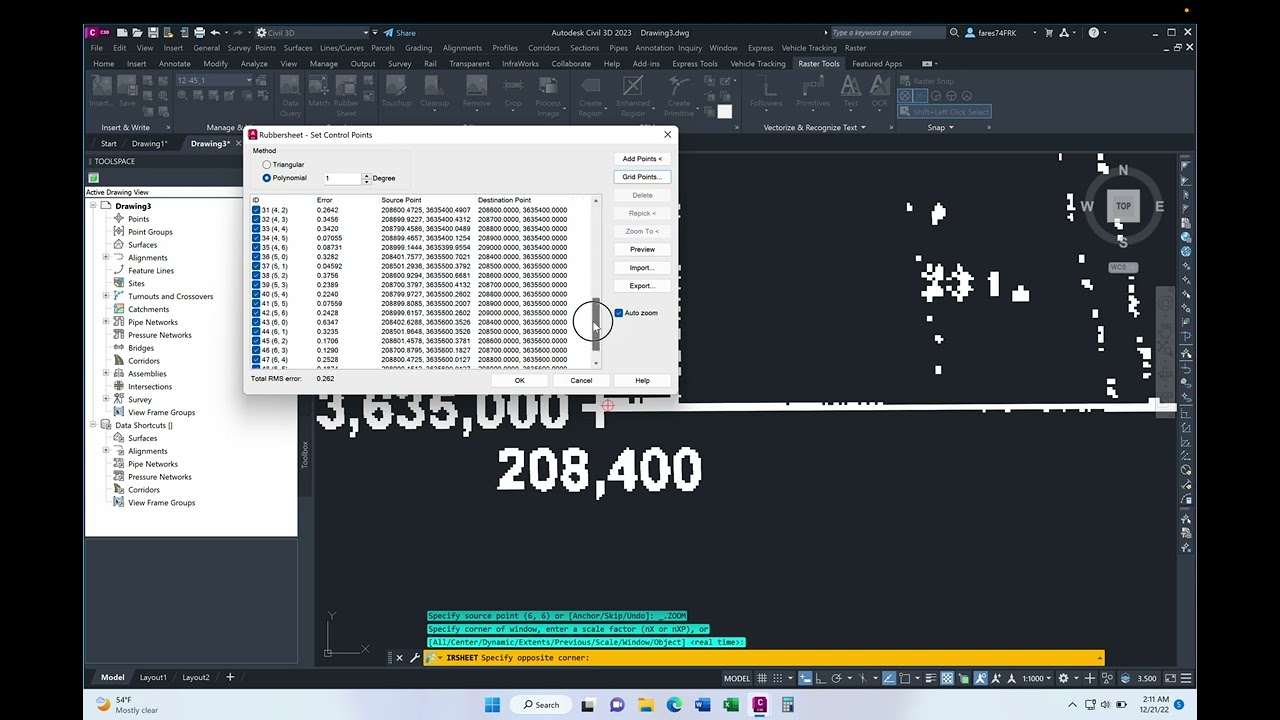Open the Corridors menu
This screenshot has height=720, width=1280.
pos(544,48)
